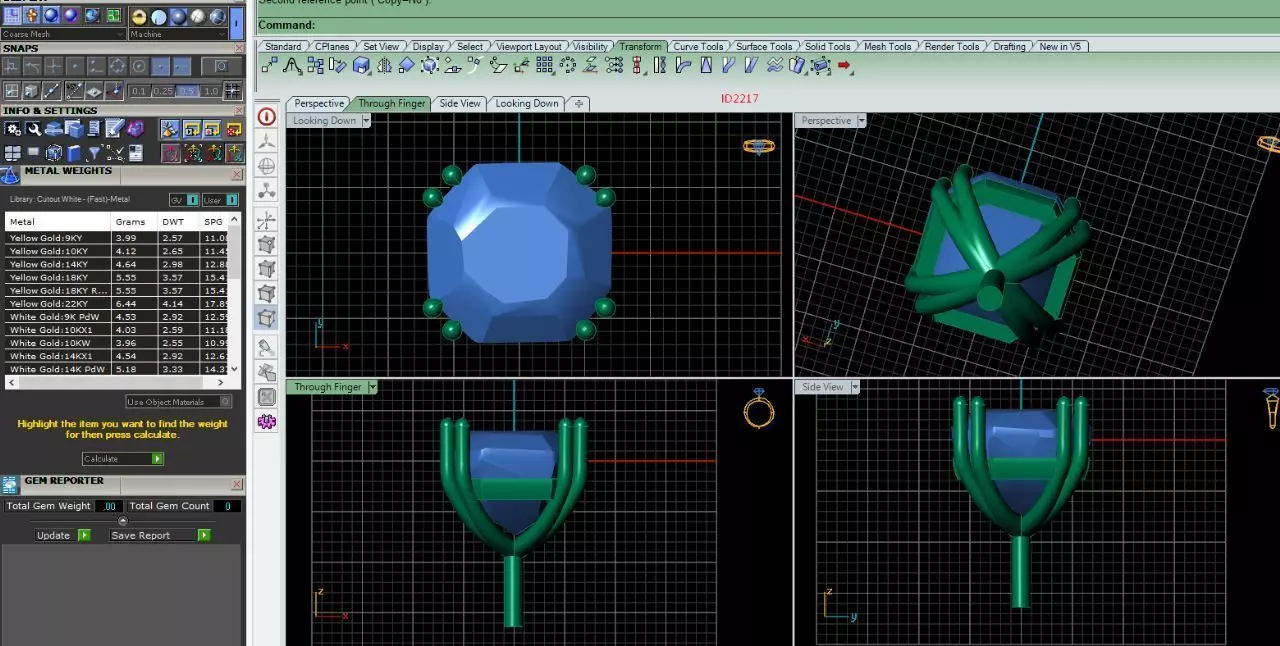
Task: Set the snap distance to 0.25
Action: [163, 91]
